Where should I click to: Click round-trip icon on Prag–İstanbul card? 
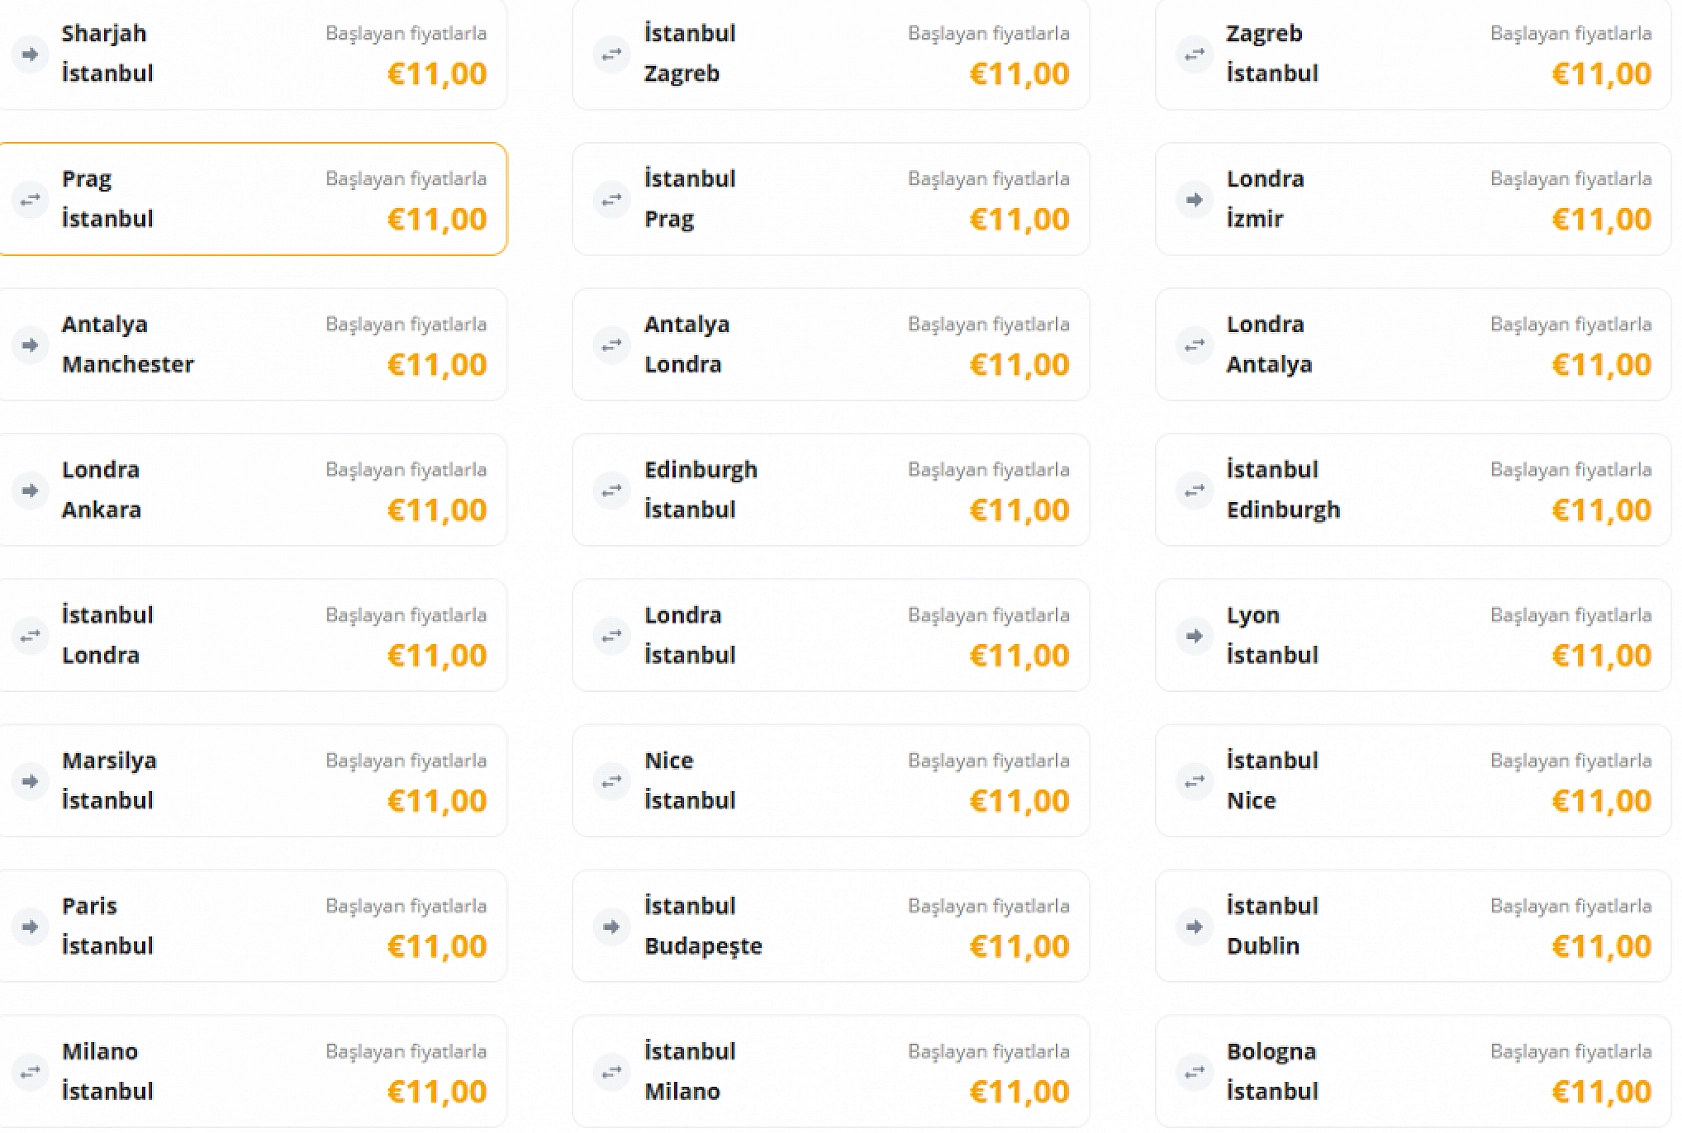click(30, 200)
